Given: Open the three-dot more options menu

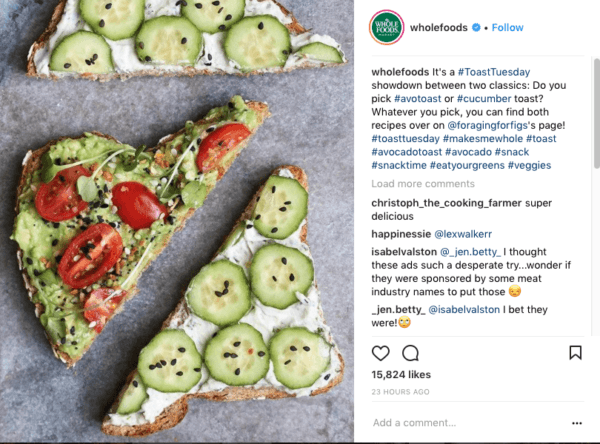Looking at the screenshot, I should (x=577, y=423).
